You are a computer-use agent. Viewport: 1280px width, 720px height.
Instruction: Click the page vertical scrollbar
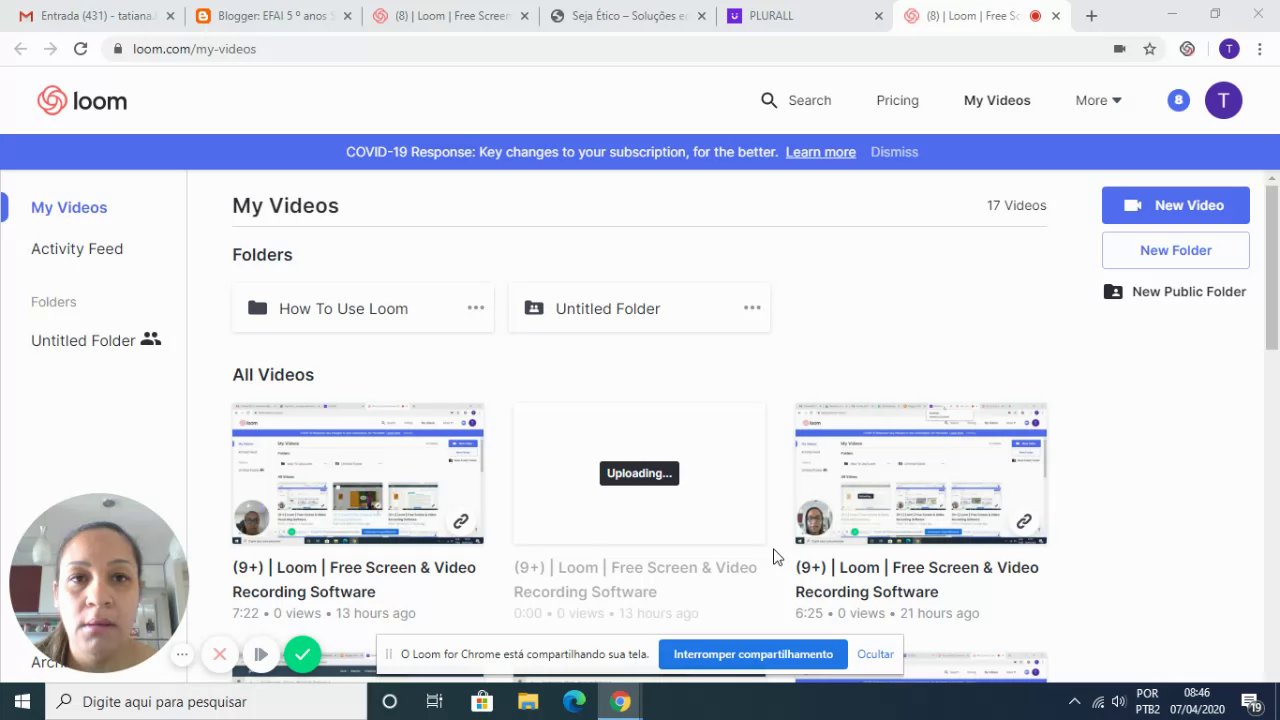tap(1272, 268)
